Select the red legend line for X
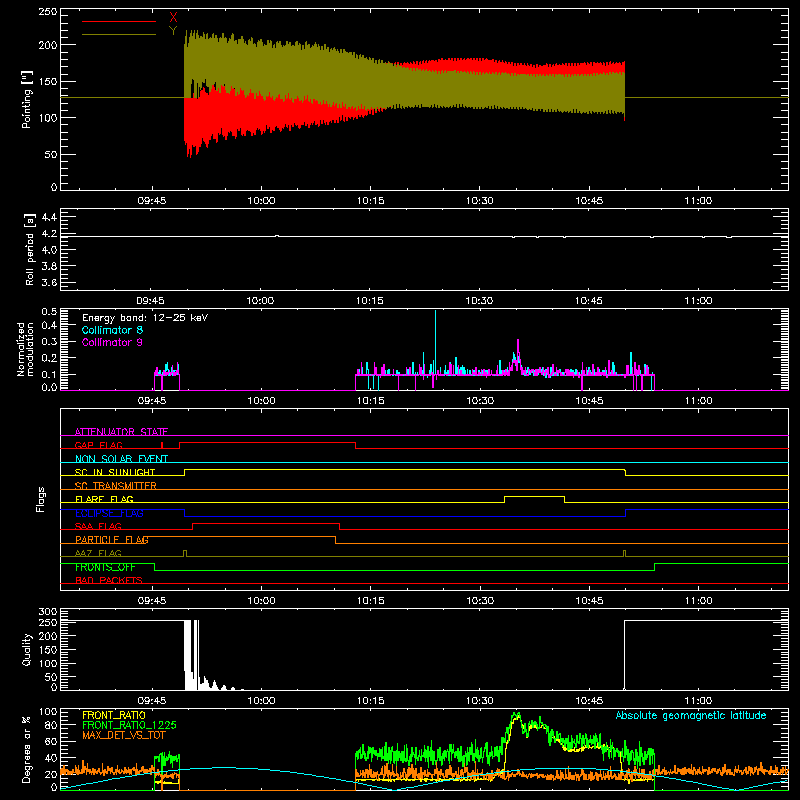This screenshot has width=800, height=800. 119,21
